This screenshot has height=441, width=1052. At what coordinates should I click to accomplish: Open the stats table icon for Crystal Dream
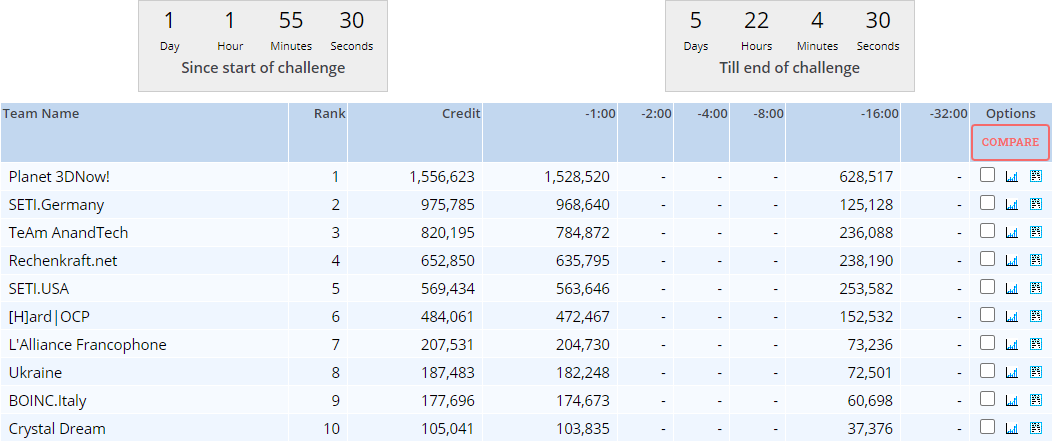(1035, 429)
